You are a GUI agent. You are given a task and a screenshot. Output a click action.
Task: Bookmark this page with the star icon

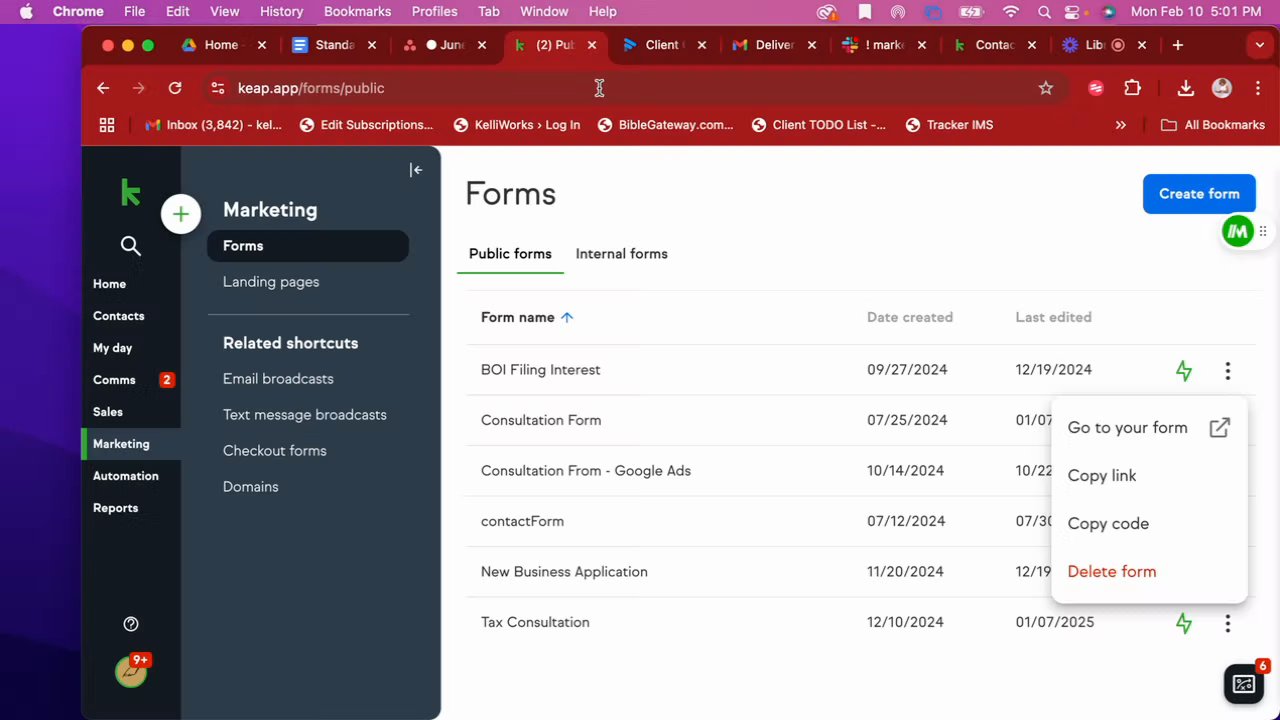coord(1046,88)
